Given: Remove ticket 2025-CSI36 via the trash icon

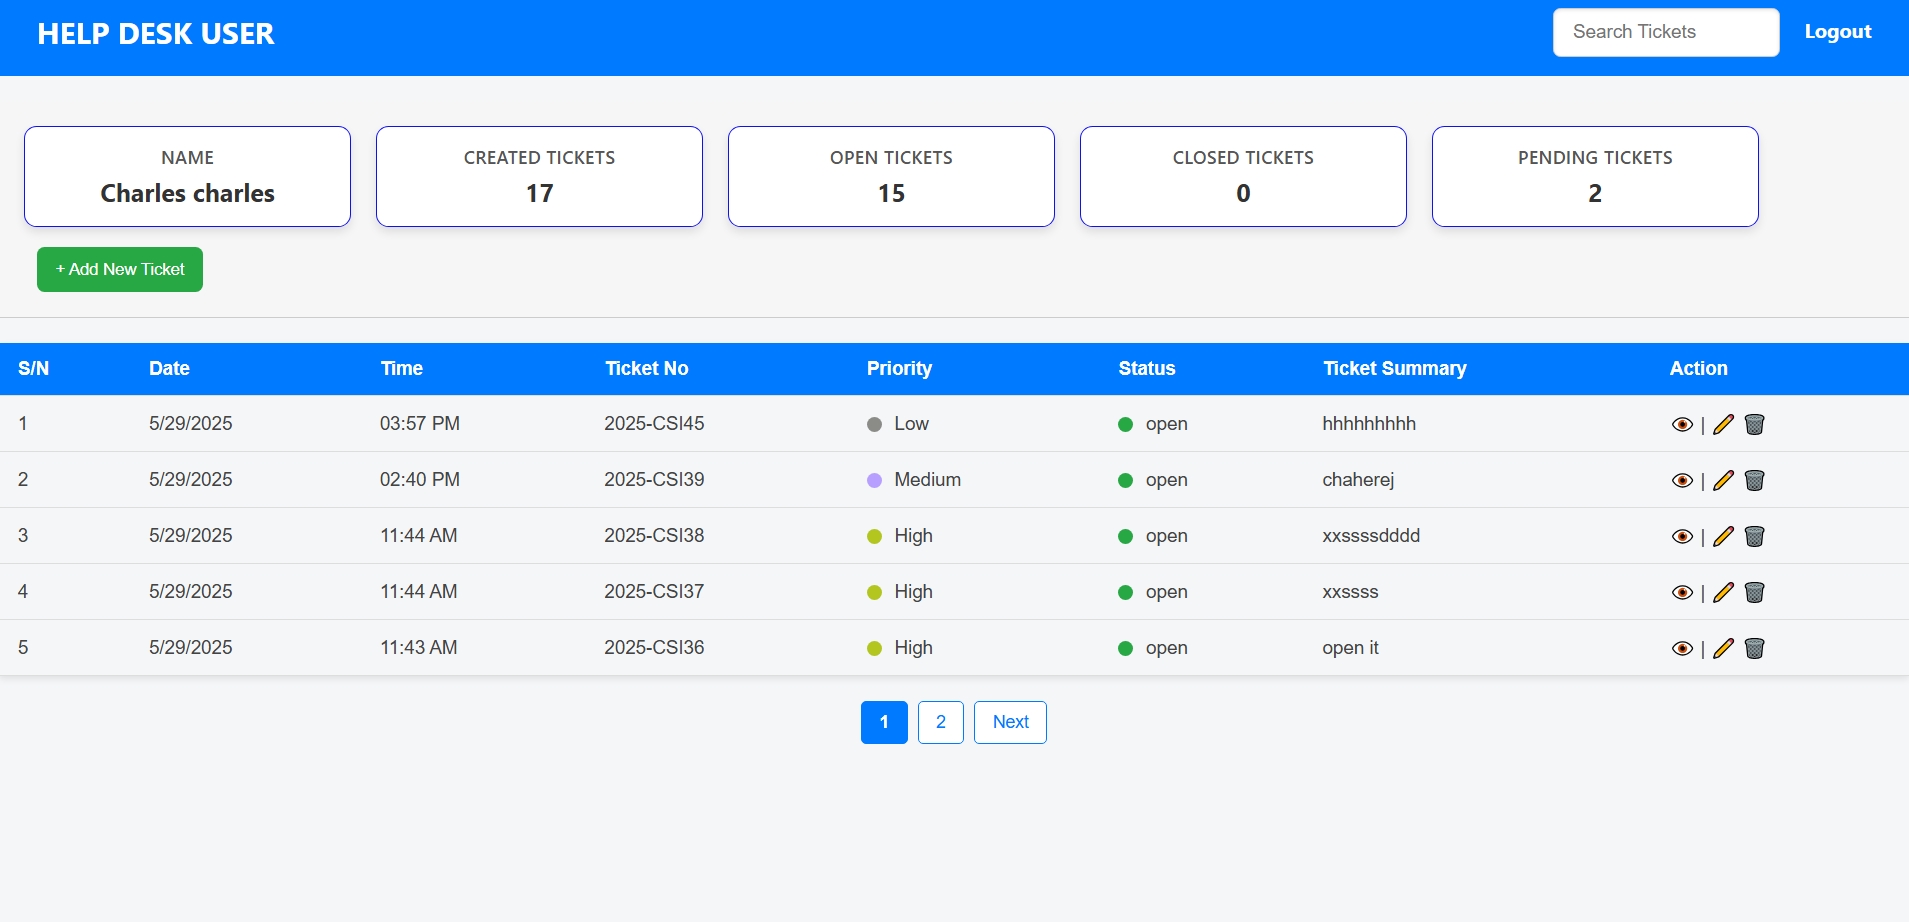Looking at the screenshot, I should pyautogui.click(x=1754, y=648).
